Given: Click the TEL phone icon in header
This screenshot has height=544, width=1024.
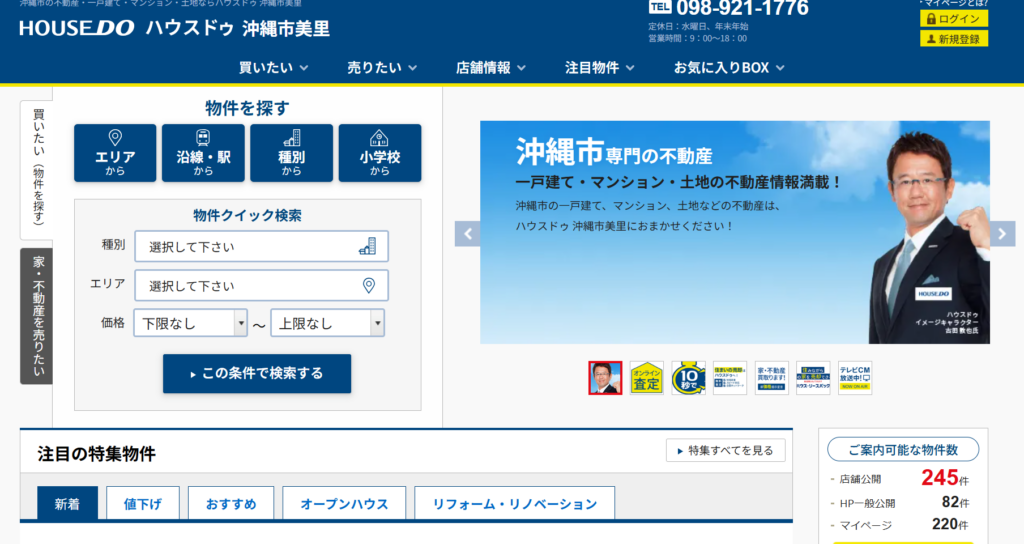Looking at the screenshot, I should click(x=660, y=7).
